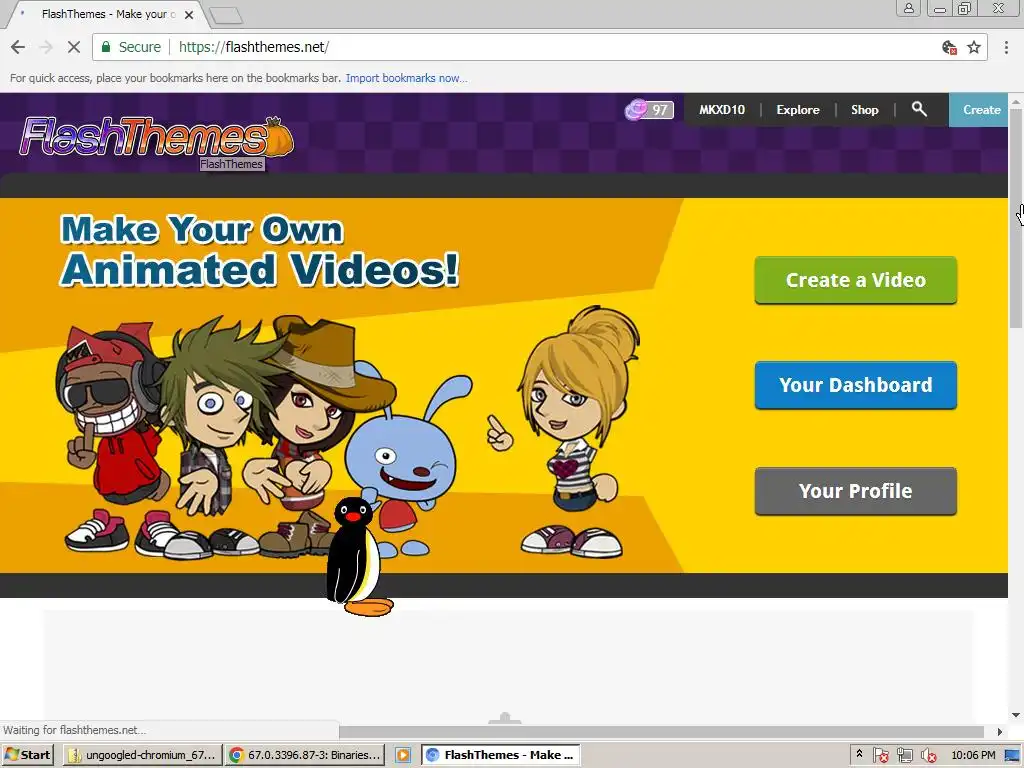The image size is (1024, 768).
Task: Click the 10:06 PM clock
Action: [x=973, y=755]
